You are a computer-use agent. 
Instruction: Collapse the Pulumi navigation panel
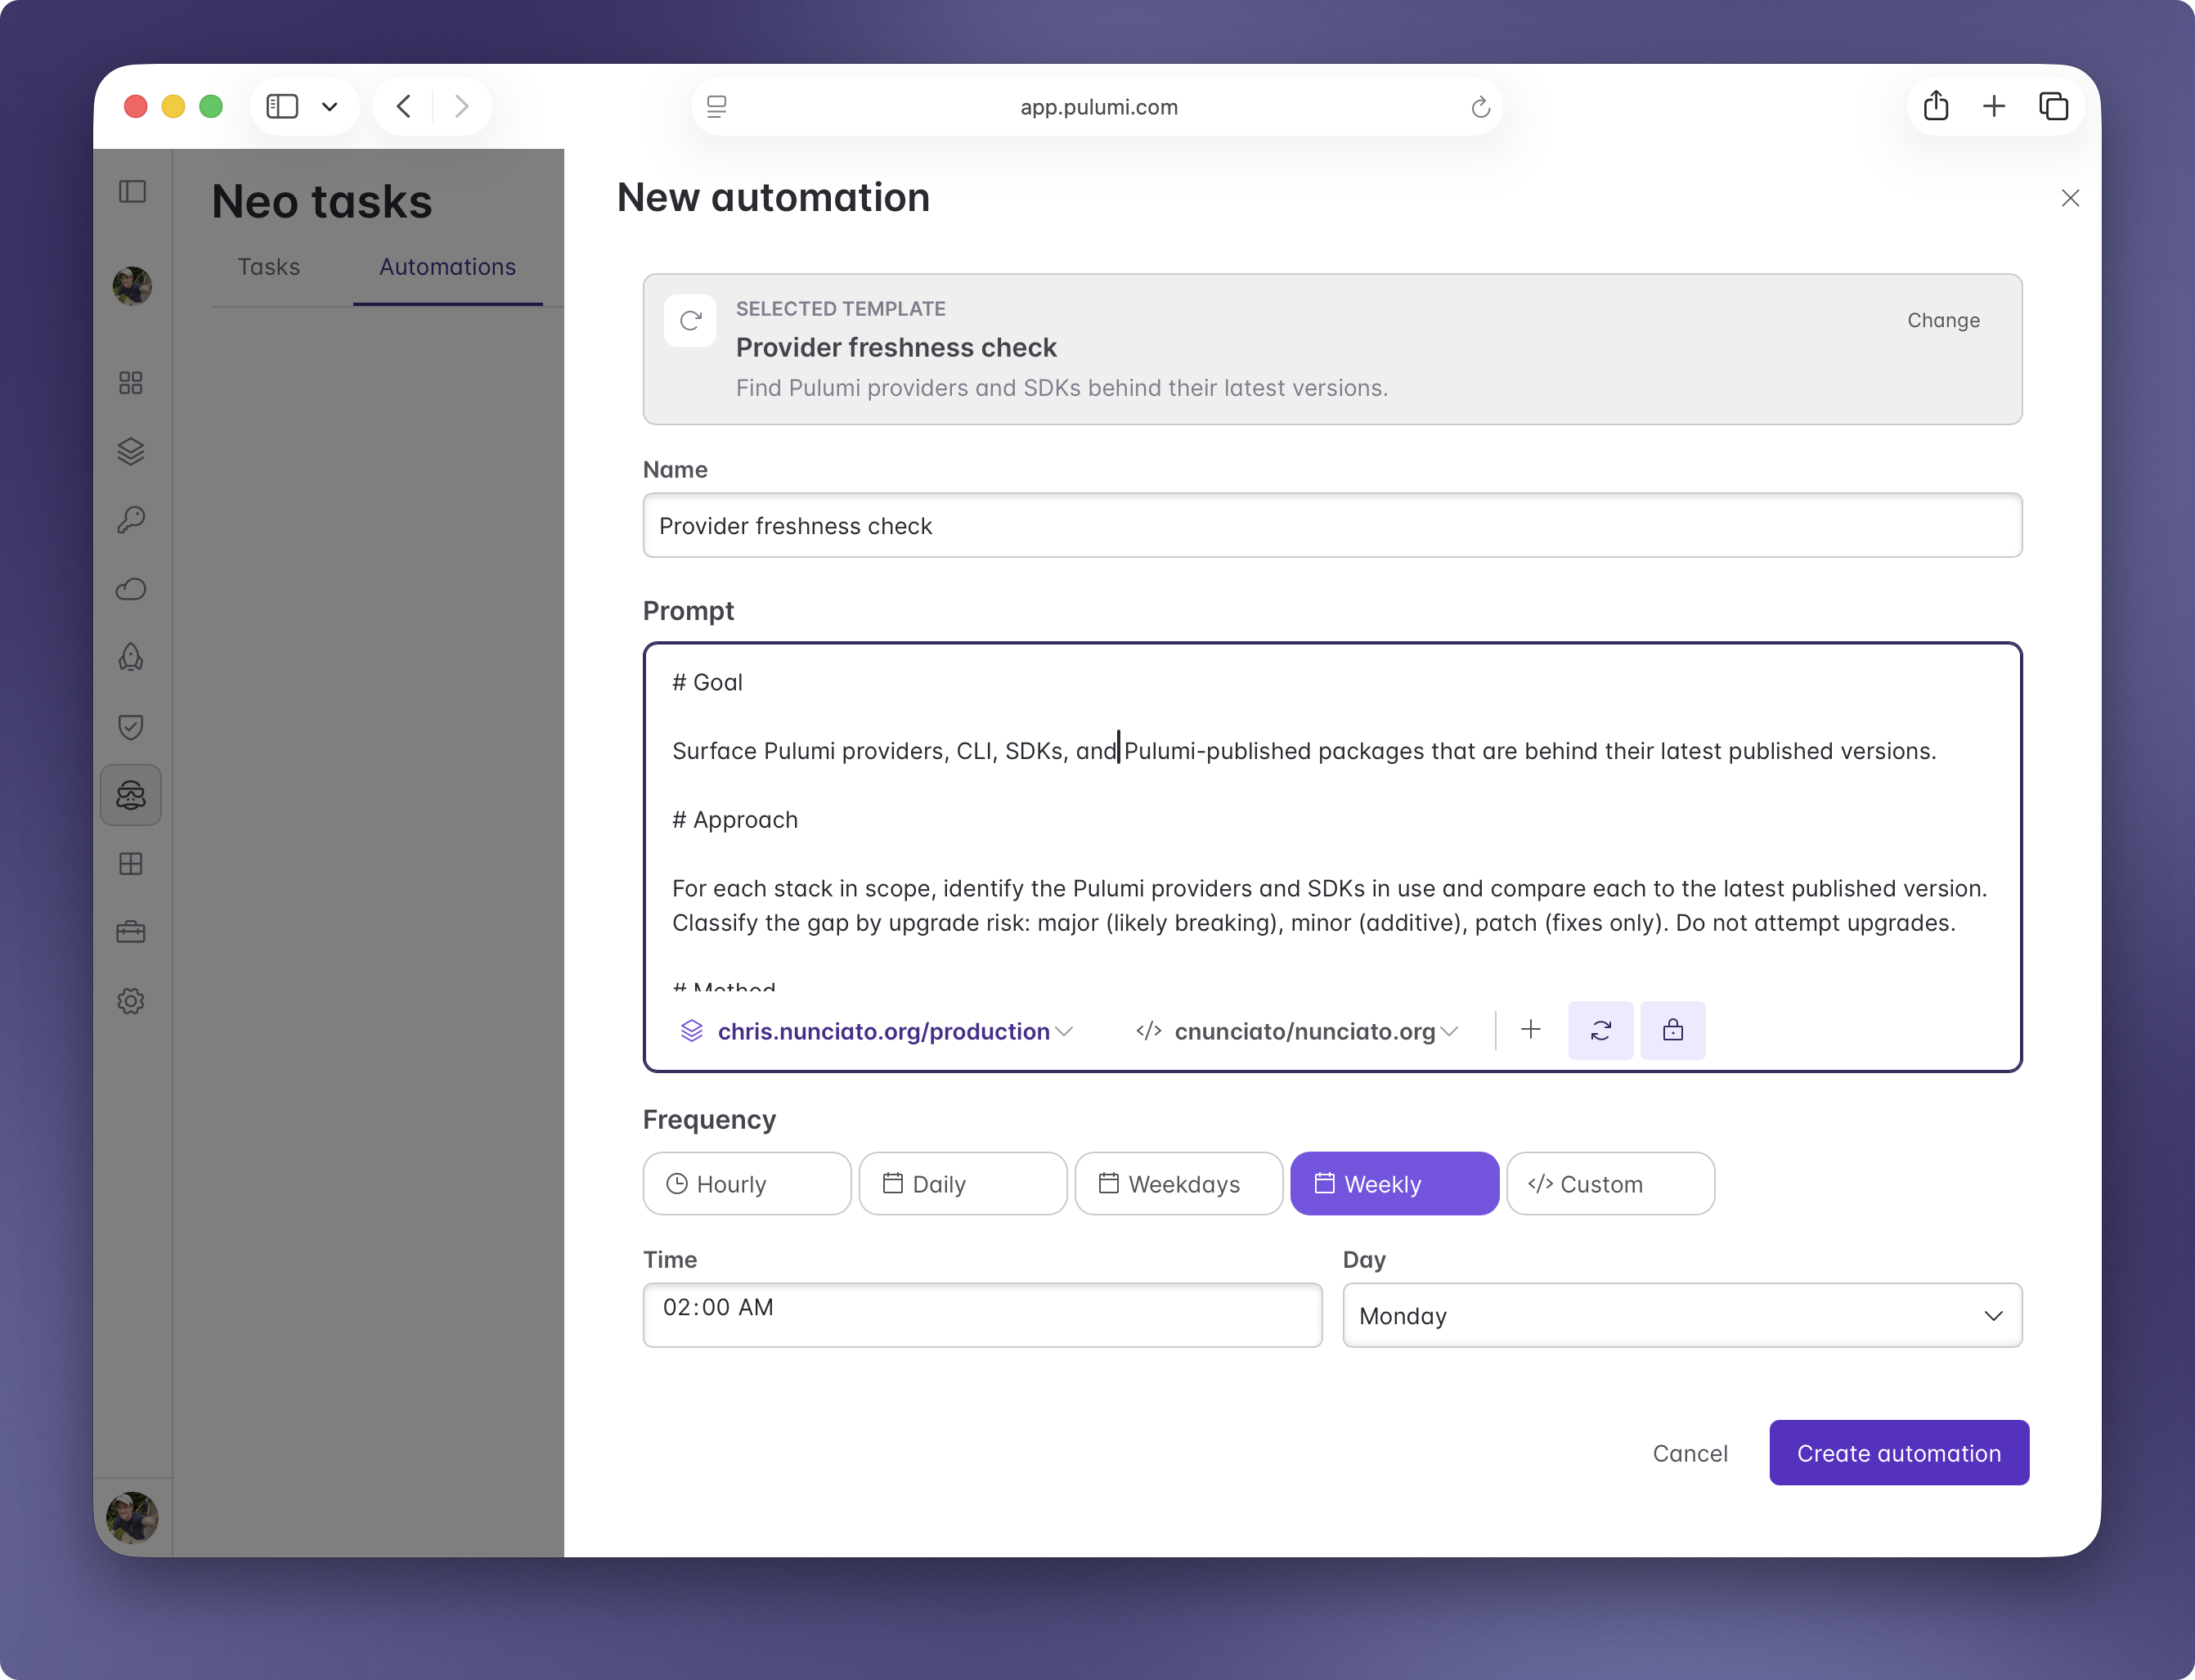132,191
